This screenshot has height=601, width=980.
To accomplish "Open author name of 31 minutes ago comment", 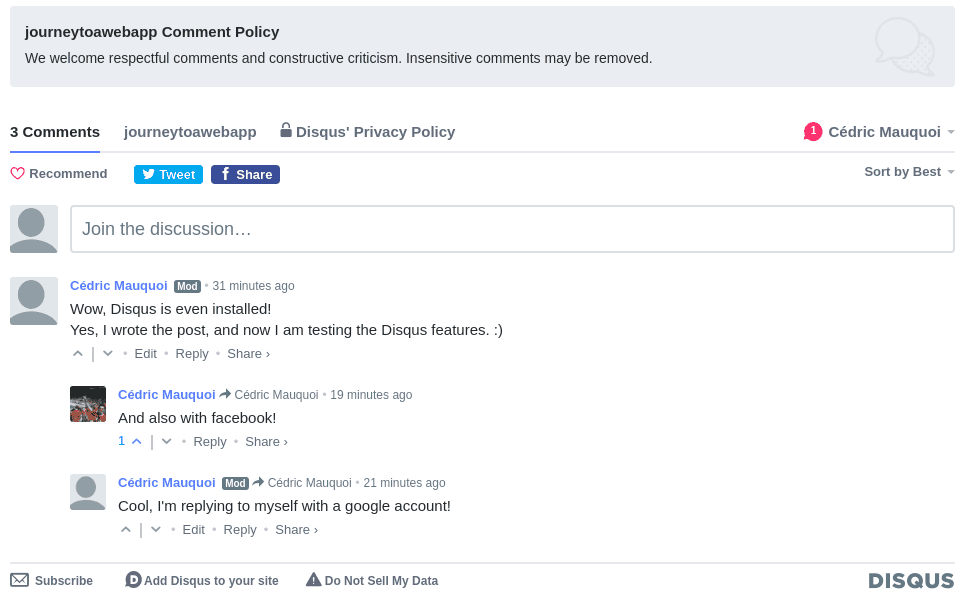I will (x=119, y=286).
